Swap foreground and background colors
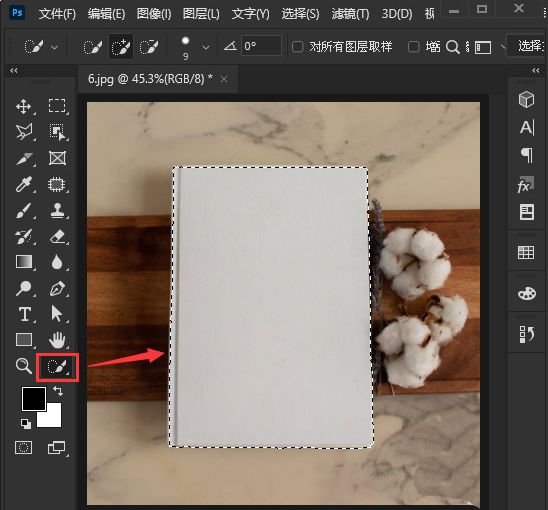 tap(58, 390)
